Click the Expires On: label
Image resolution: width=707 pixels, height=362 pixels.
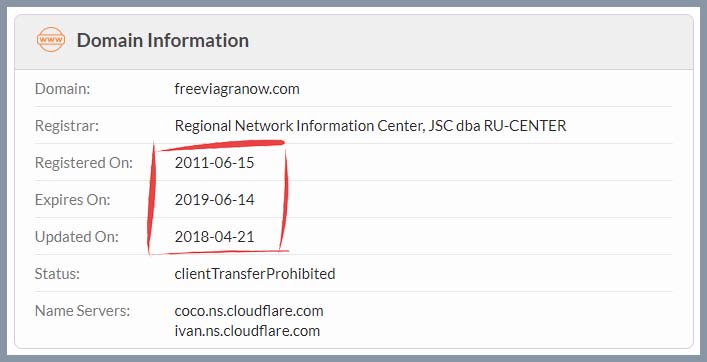tap(72, 200)
